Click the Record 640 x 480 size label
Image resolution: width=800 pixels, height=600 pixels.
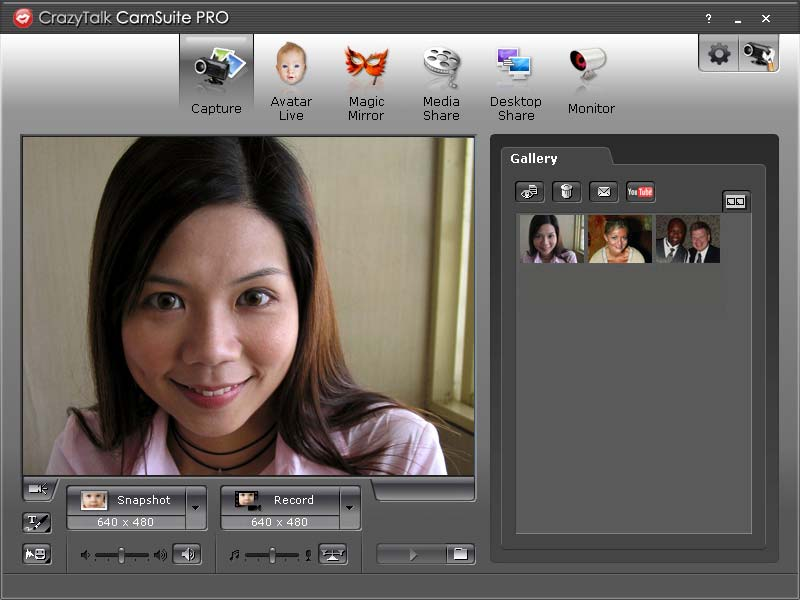coord(280,522)
